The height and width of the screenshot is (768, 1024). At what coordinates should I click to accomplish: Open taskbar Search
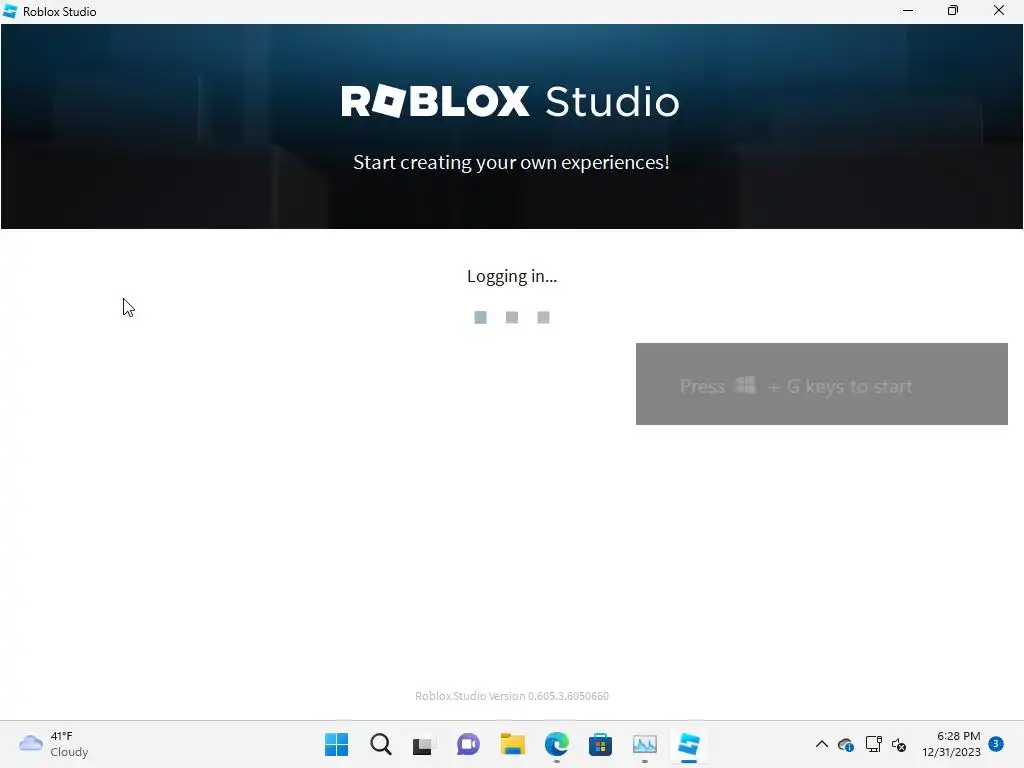tap(381, 744)
